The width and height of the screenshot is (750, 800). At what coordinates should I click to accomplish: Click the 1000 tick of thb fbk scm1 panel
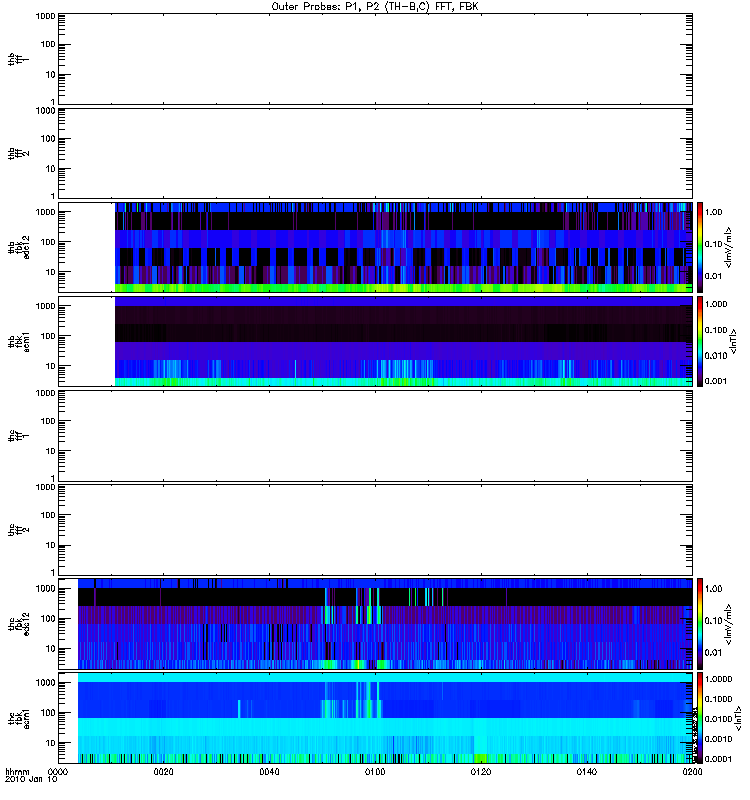[45, 306]
